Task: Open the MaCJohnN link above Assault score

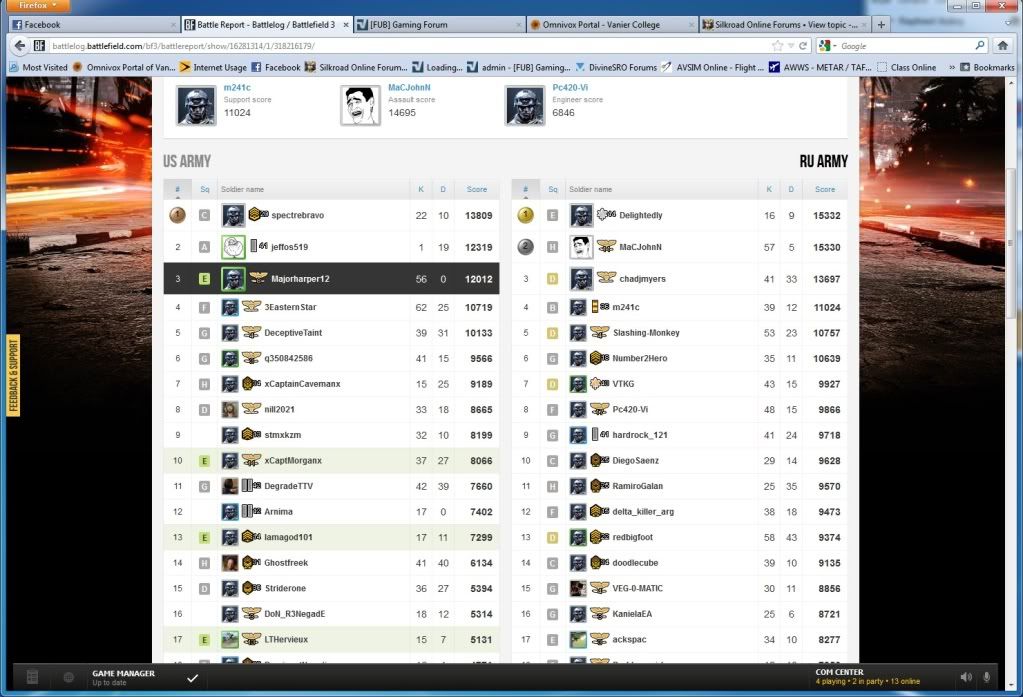Action: click(409, 87)
